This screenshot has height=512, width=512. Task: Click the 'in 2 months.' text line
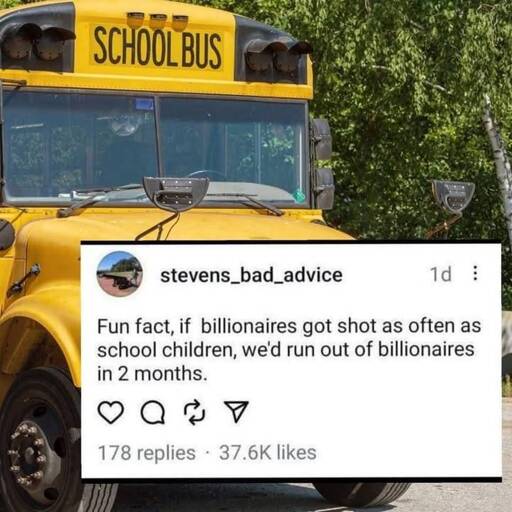(x=152, y=373)
